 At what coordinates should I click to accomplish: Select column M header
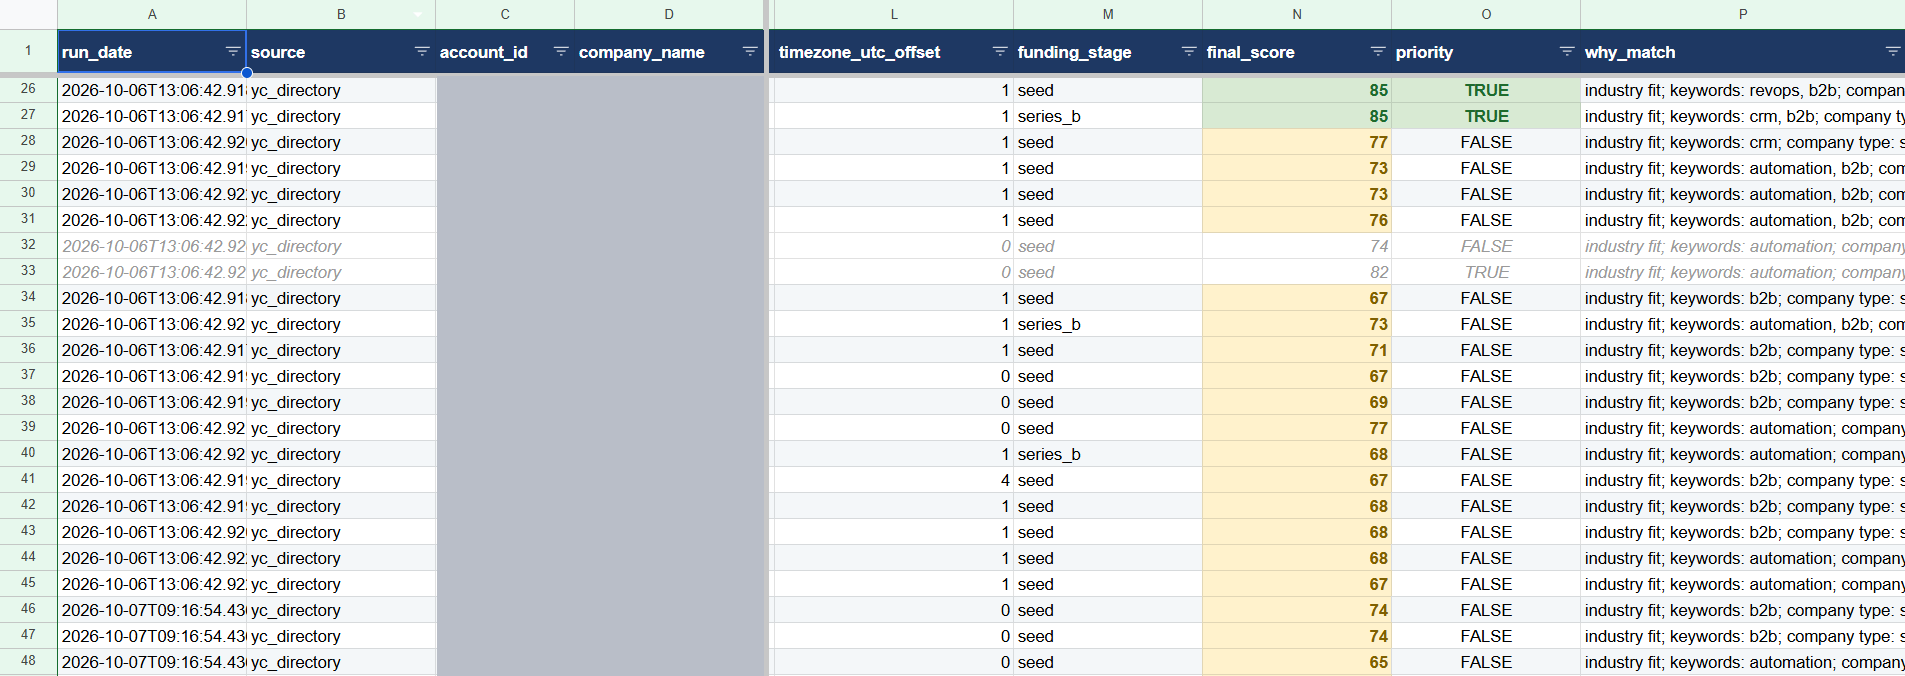[x=1108, y=14]
